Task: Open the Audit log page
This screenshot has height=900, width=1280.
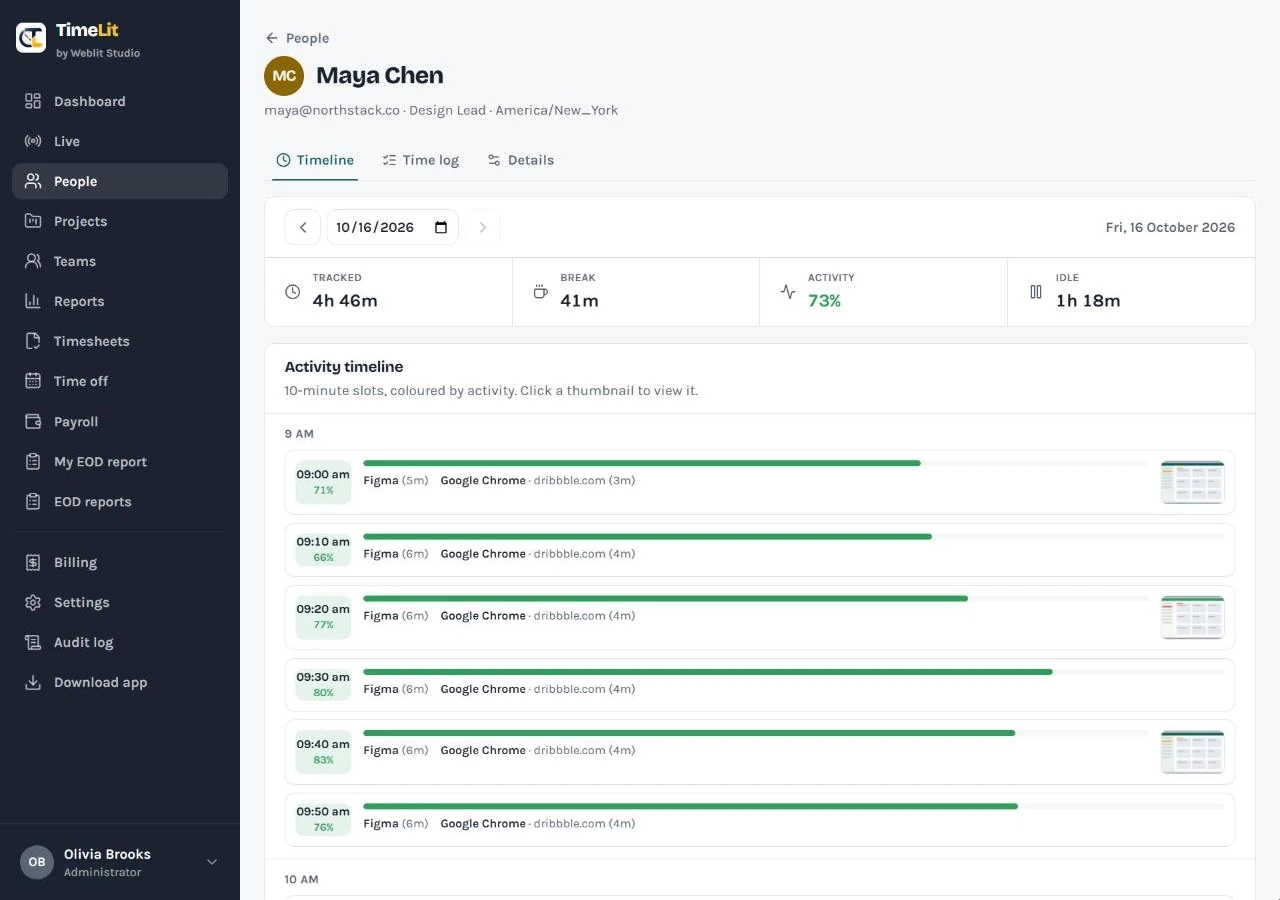Action: [120, 642]
